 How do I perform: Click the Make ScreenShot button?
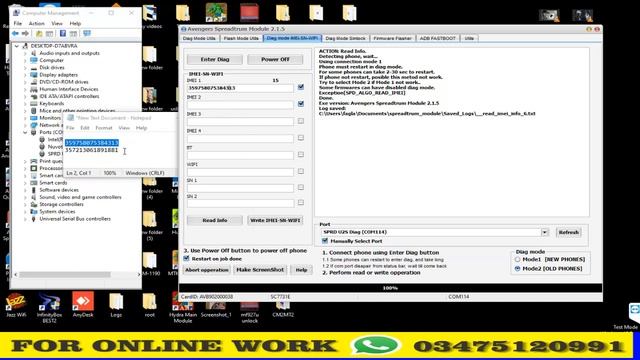coord(260,270)
